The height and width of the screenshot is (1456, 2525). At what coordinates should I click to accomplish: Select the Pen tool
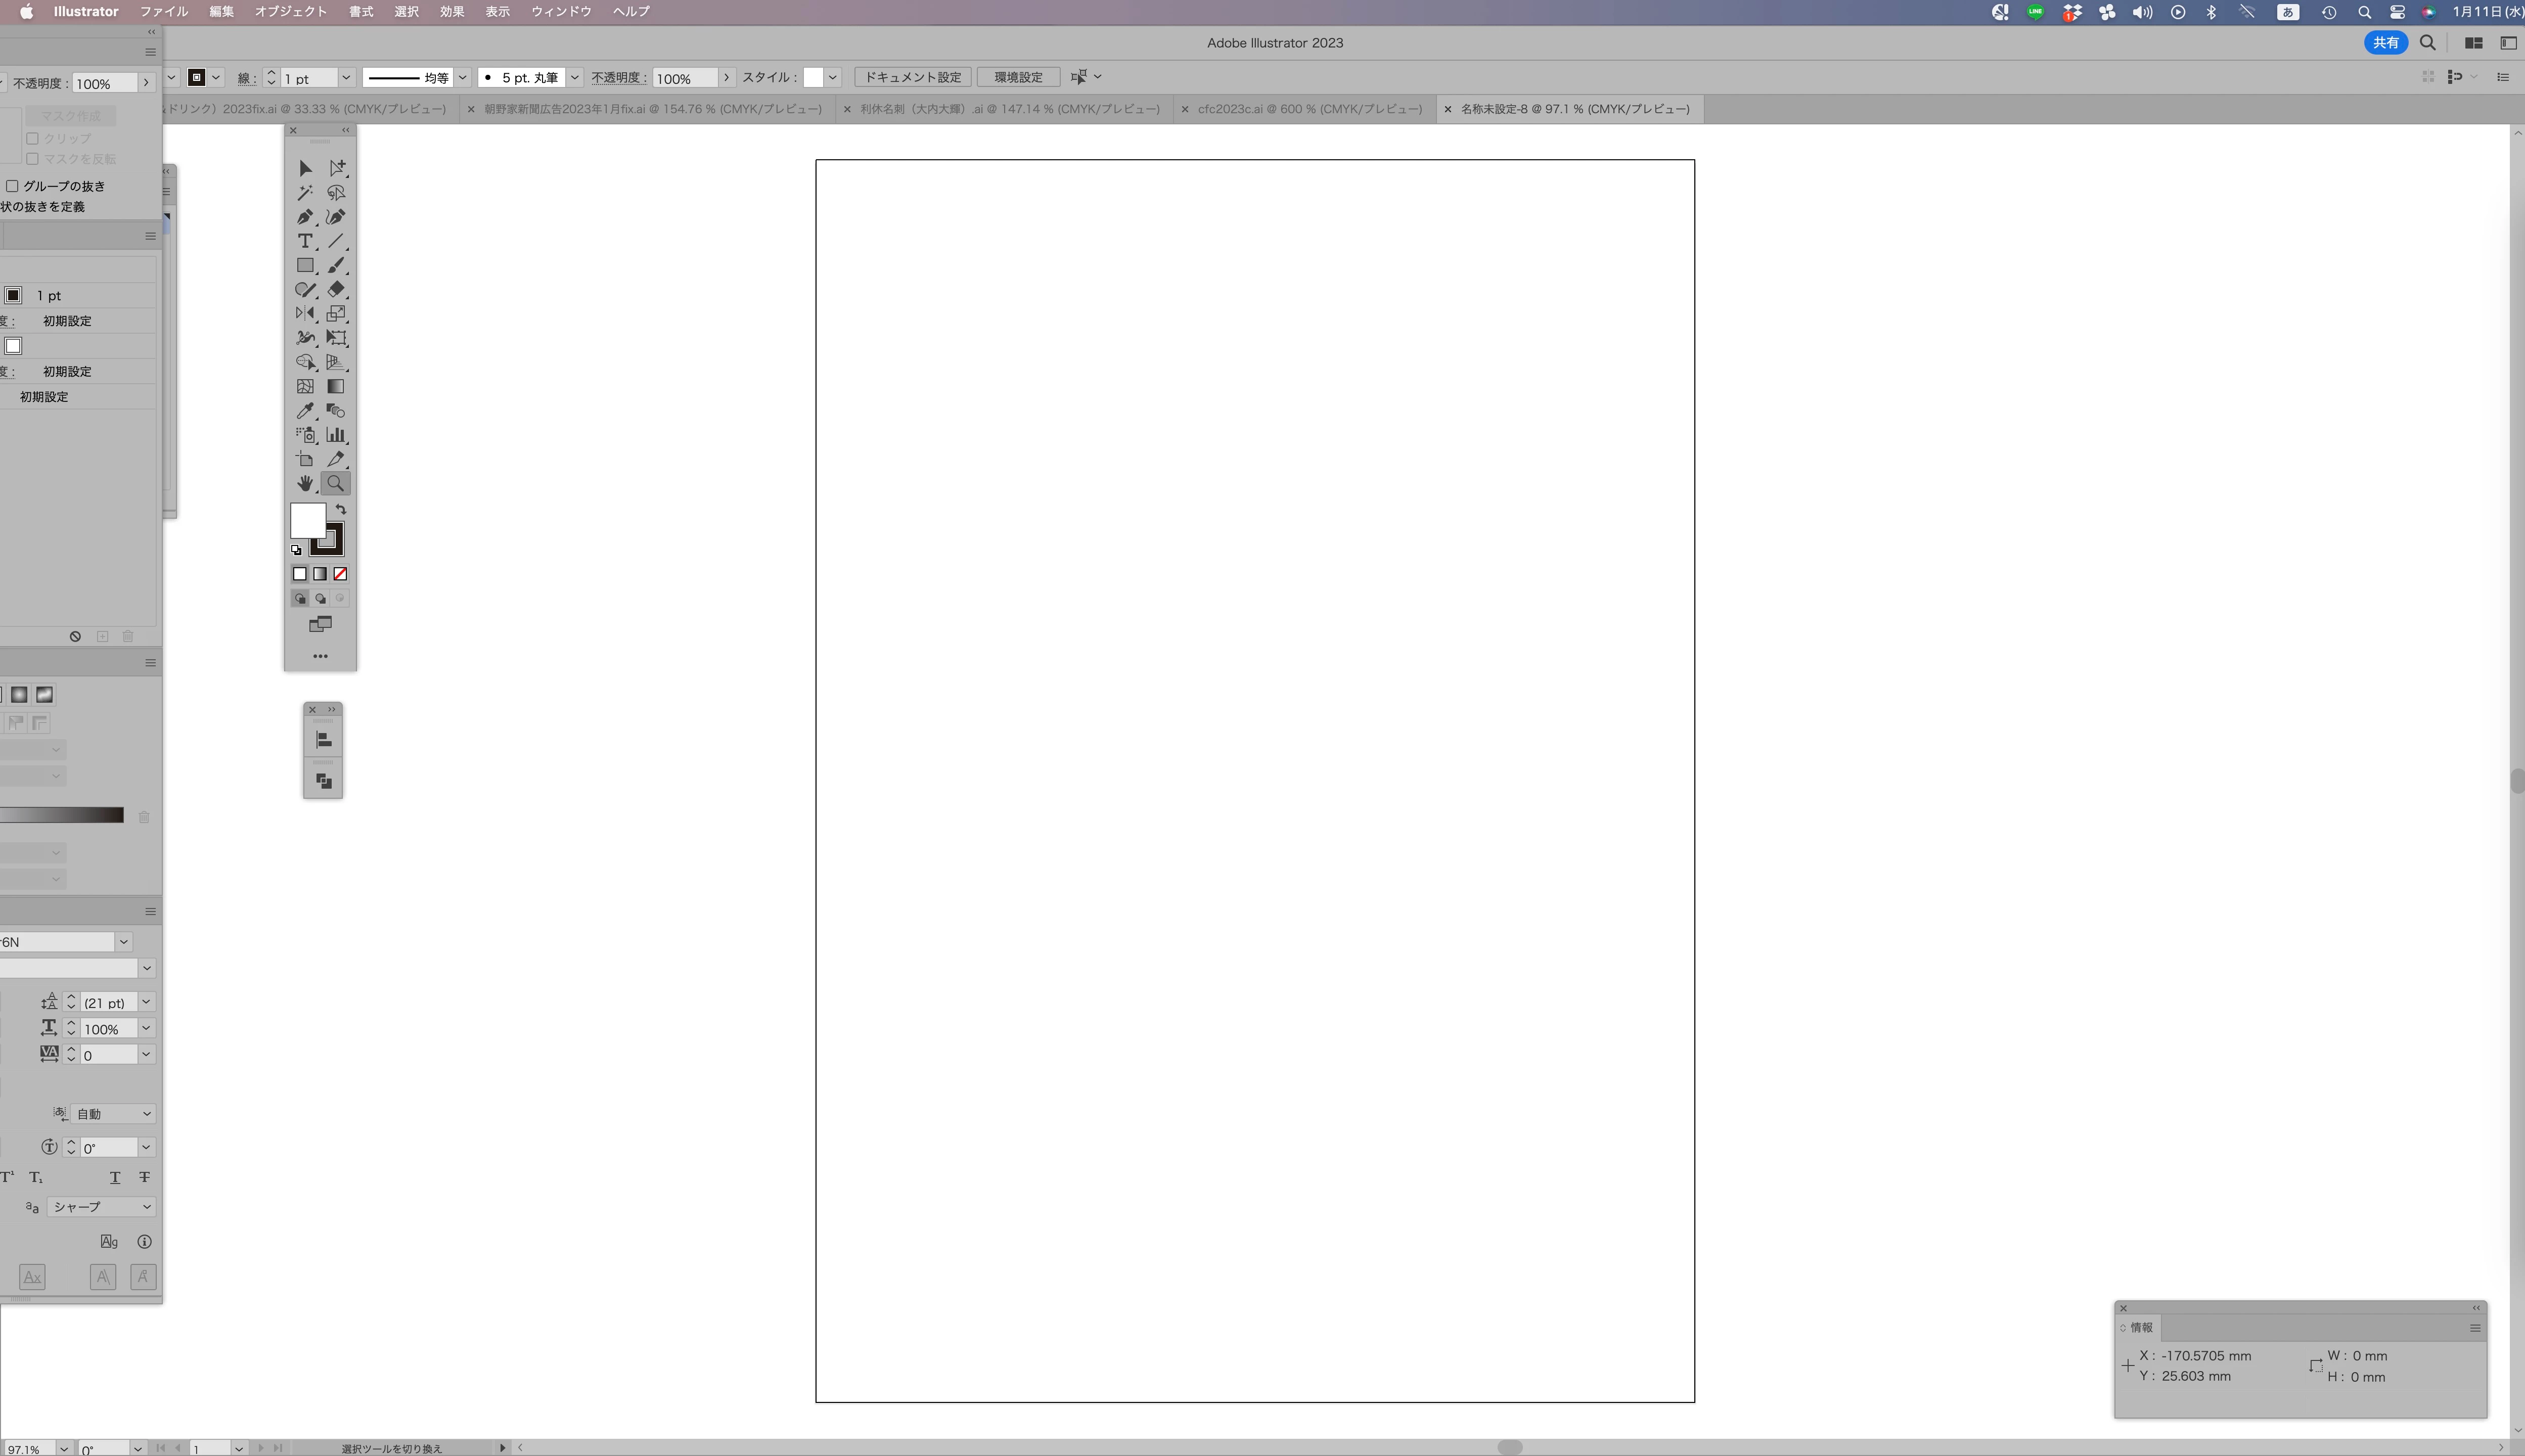tap(305, 217)
